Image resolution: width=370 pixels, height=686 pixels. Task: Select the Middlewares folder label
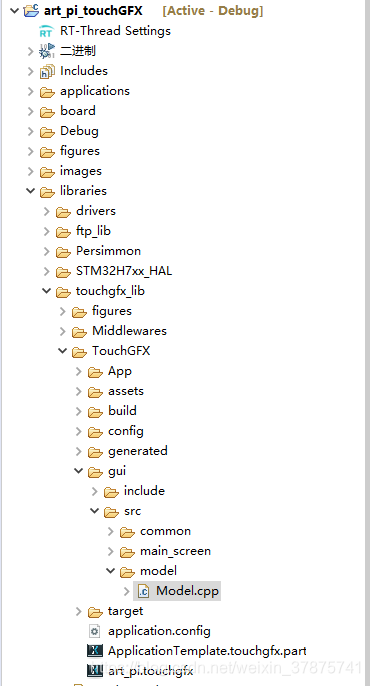pyautogui.click(x=129, y=331)
